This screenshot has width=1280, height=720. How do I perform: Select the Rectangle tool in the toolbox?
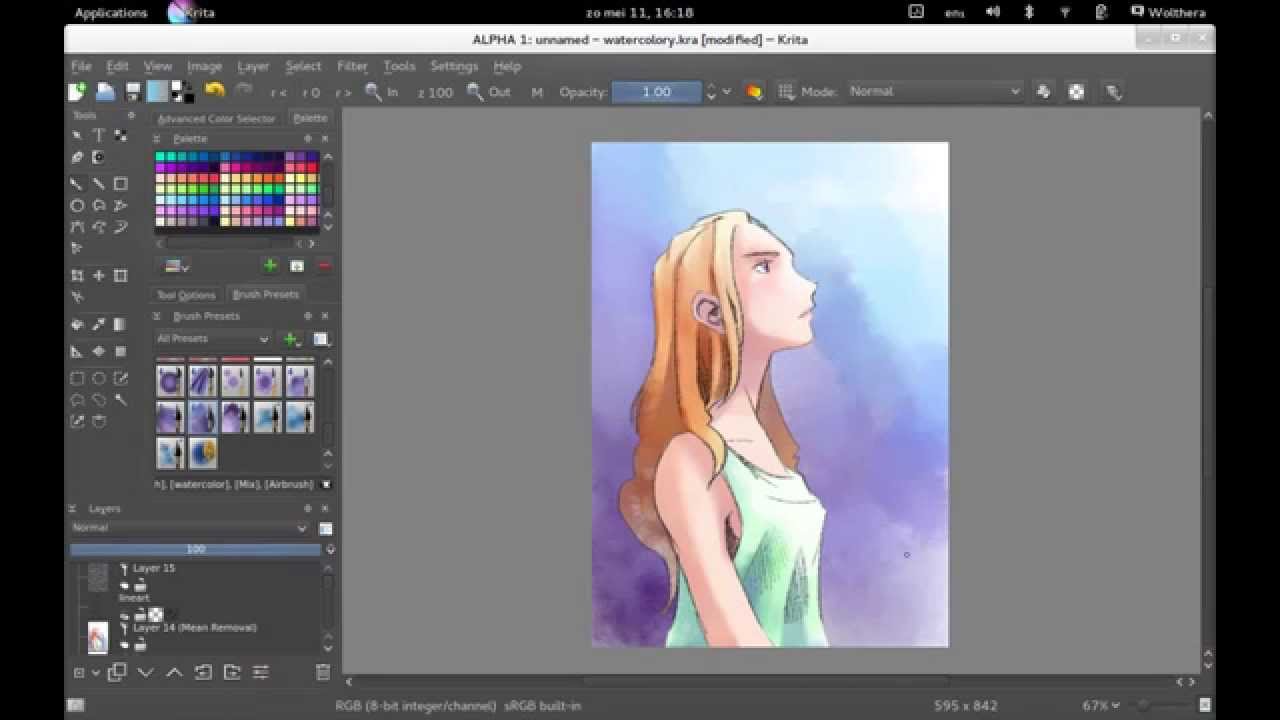(x=122, y=183)
